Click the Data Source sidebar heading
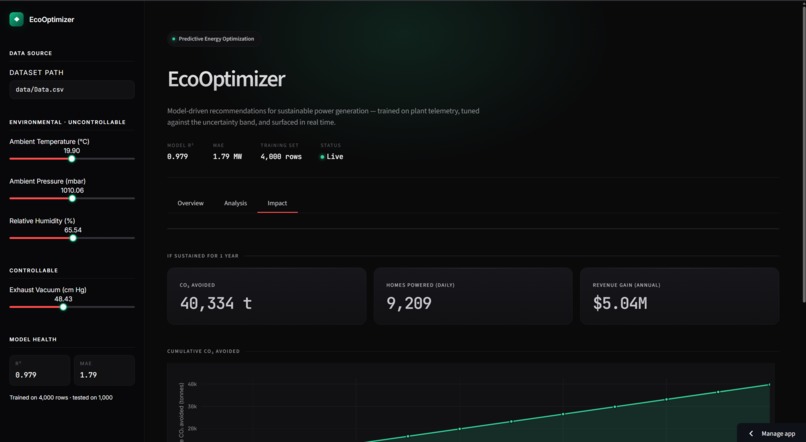The height and width of the screenshot is (442, 806). pos(30,53)
